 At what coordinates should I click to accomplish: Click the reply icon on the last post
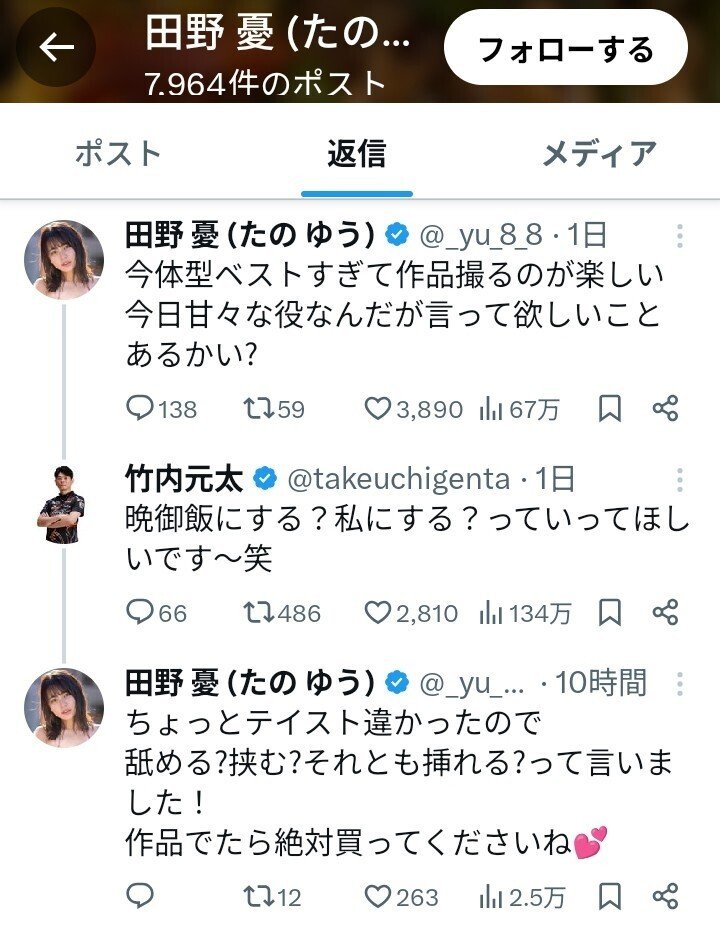(141, 896)
